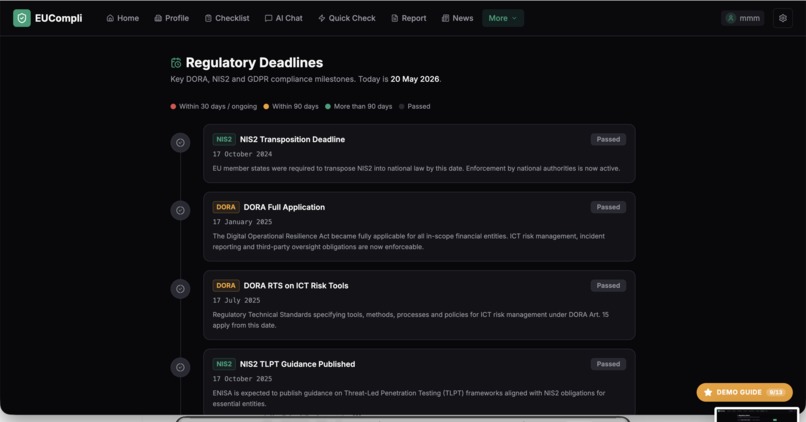Click the 20 May 2026 date text
This screenshot has height=422, width=806.
[x=414, y=79]
